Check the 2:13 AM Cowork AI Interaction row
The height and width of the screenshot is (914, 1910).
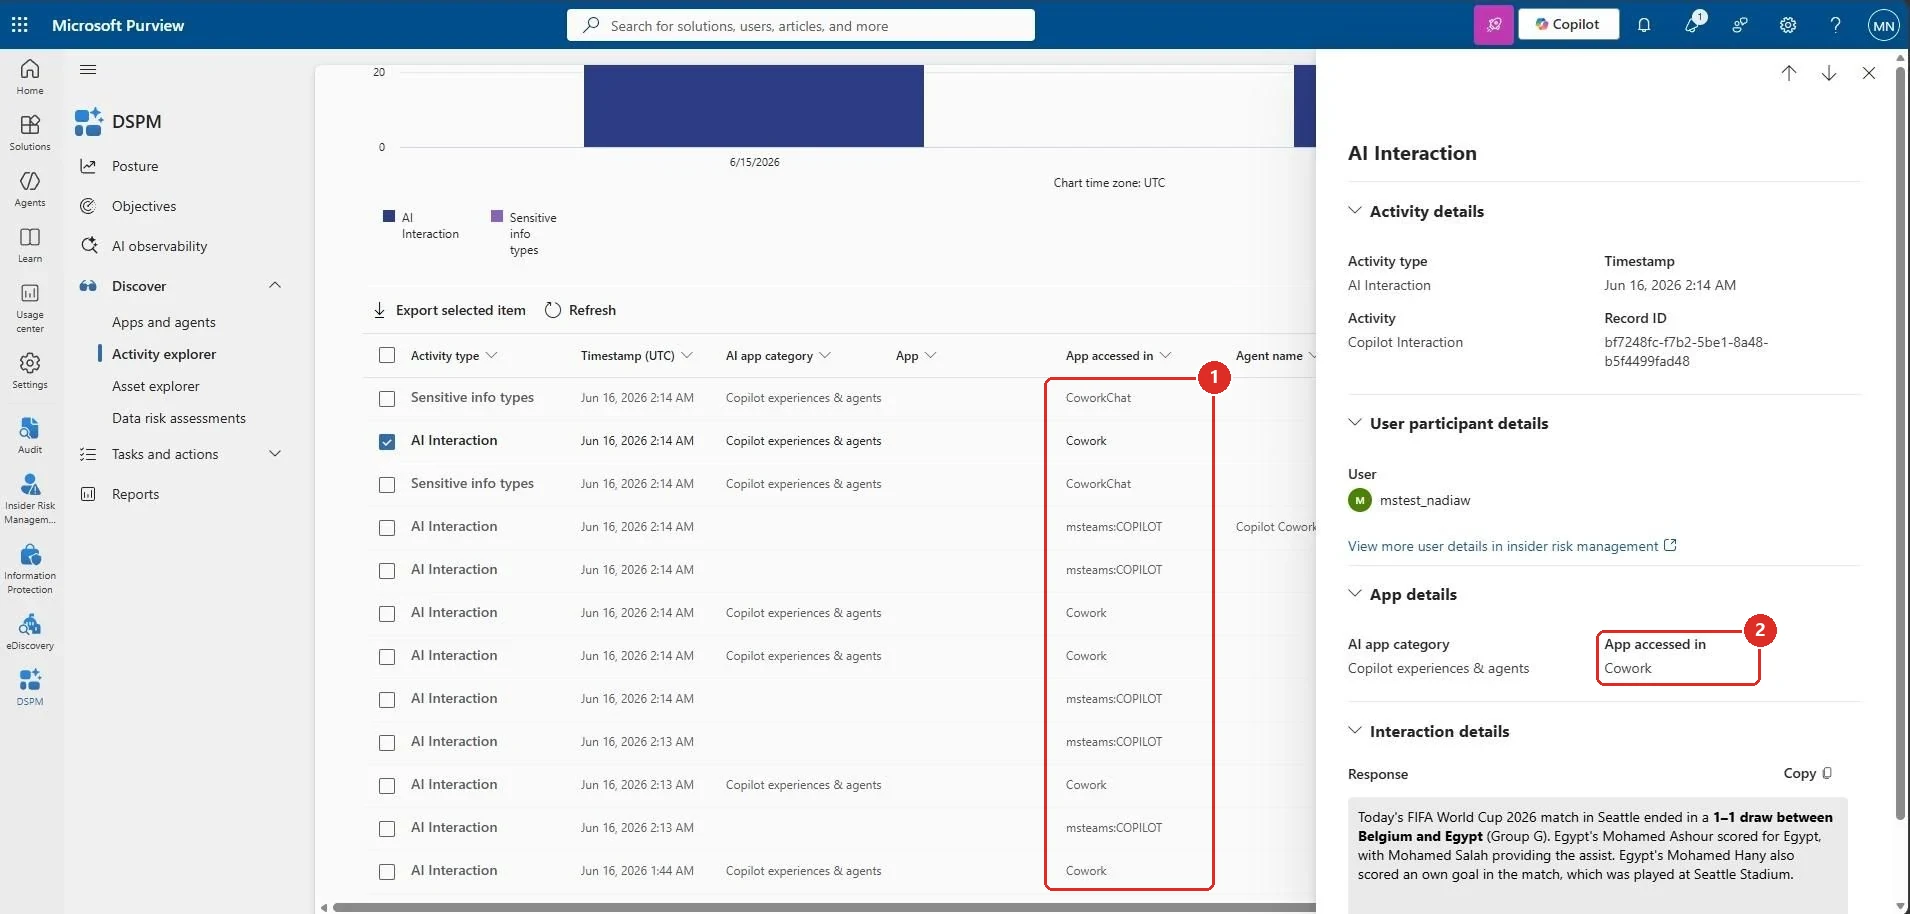click(387, 786)
